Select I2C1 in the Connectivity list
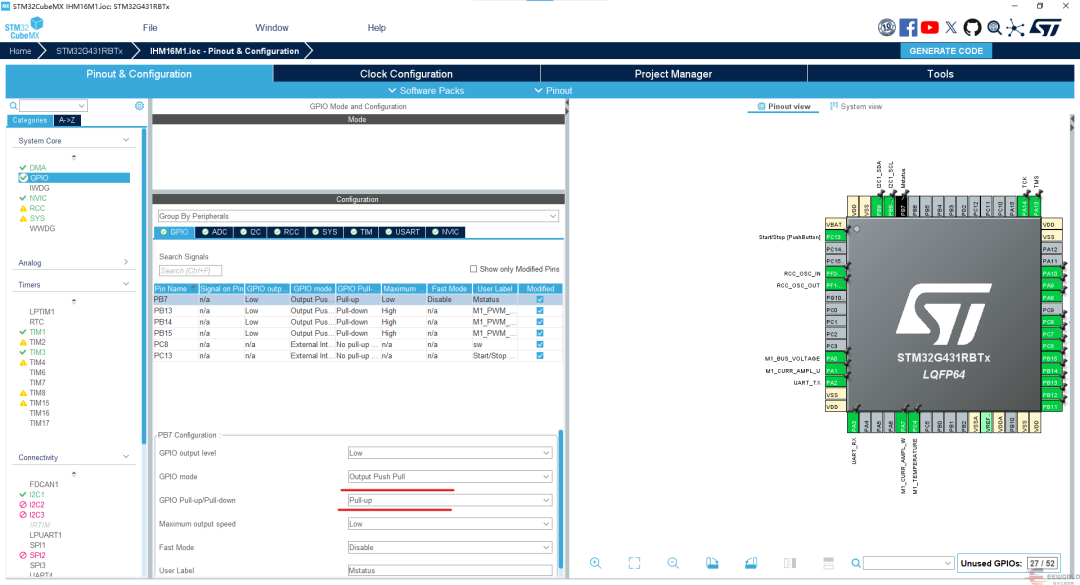 point(37,495)
